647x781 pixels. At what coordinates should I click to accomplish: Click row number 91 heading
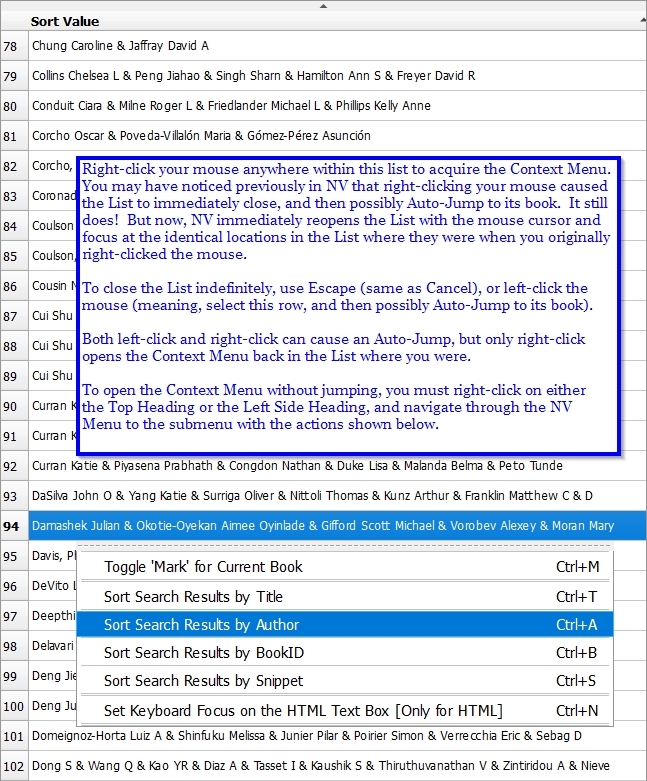(14, 436)
